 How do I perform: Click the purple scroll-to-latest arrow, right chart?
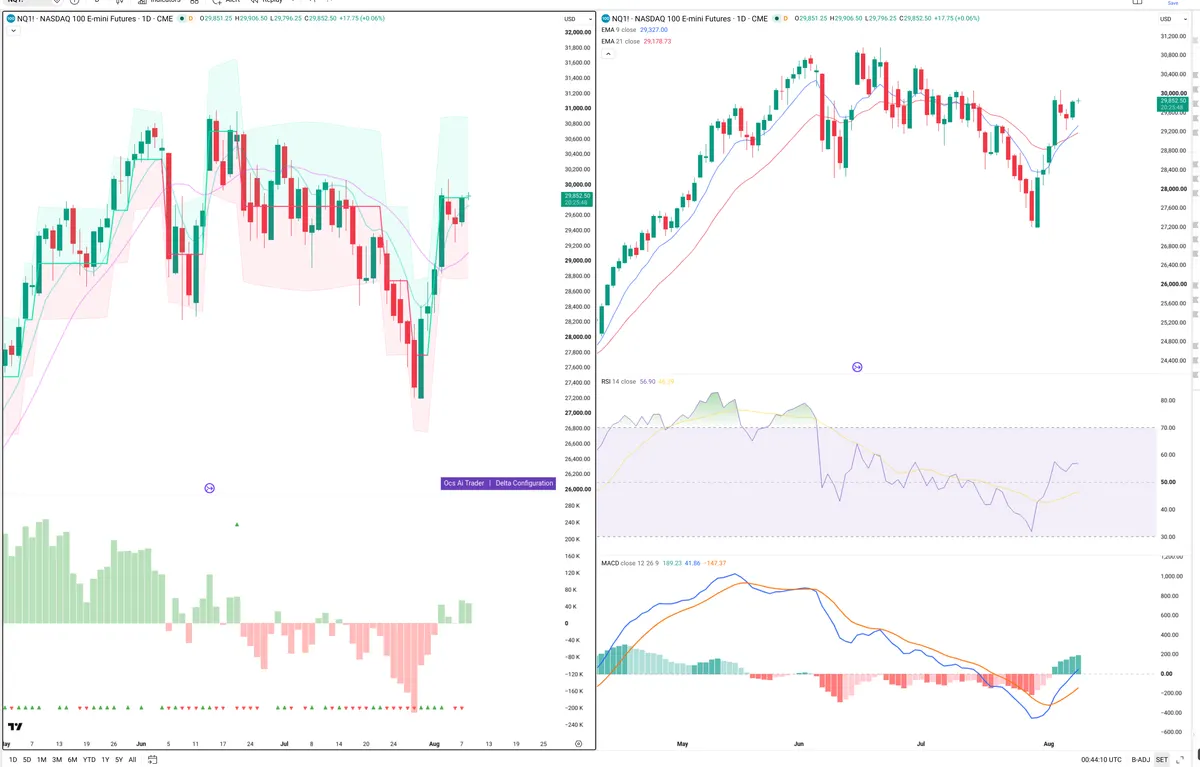click(857, 367)
